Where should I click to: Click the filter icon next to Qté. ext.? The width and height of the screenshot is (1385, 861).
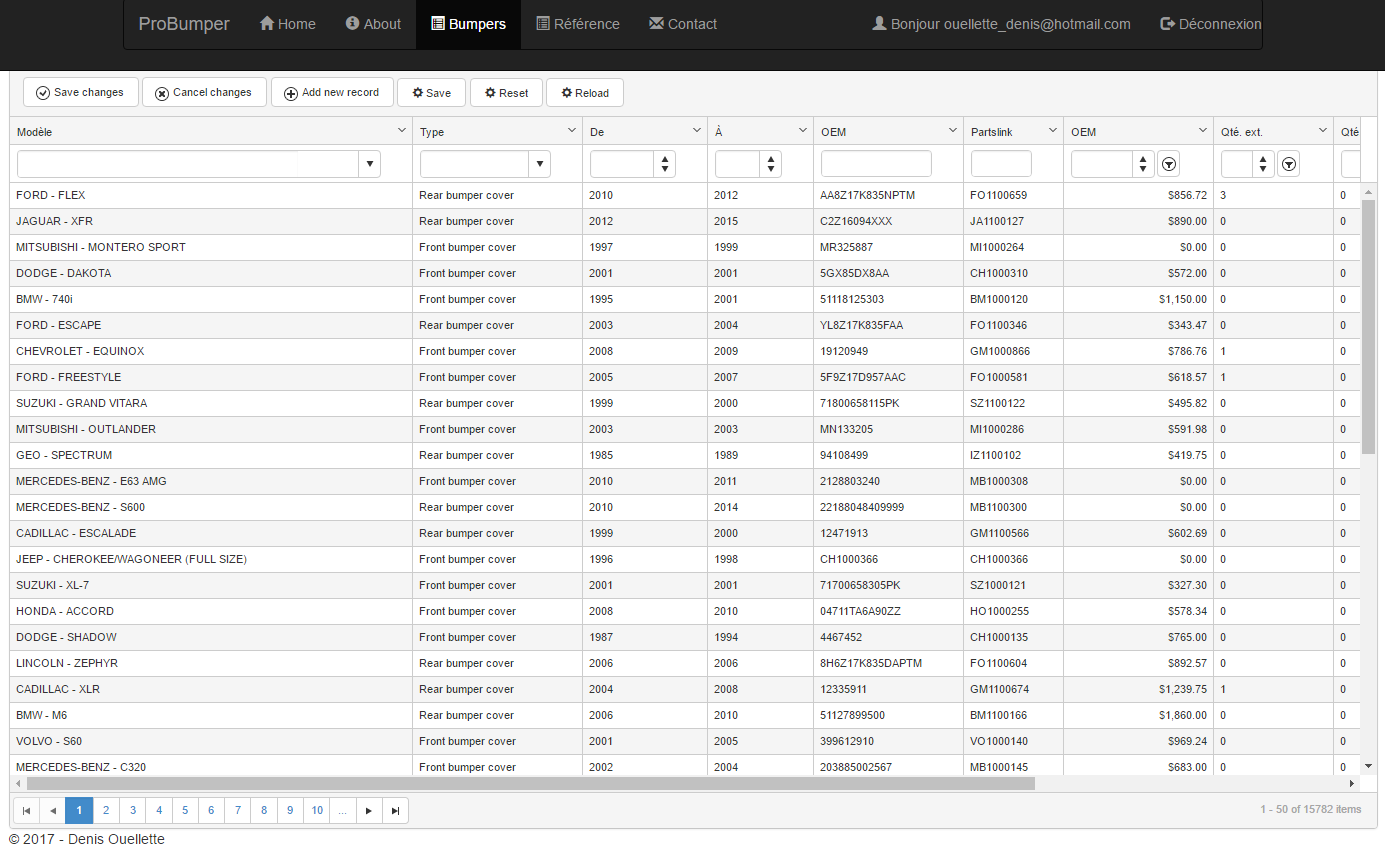(1289, 164)
